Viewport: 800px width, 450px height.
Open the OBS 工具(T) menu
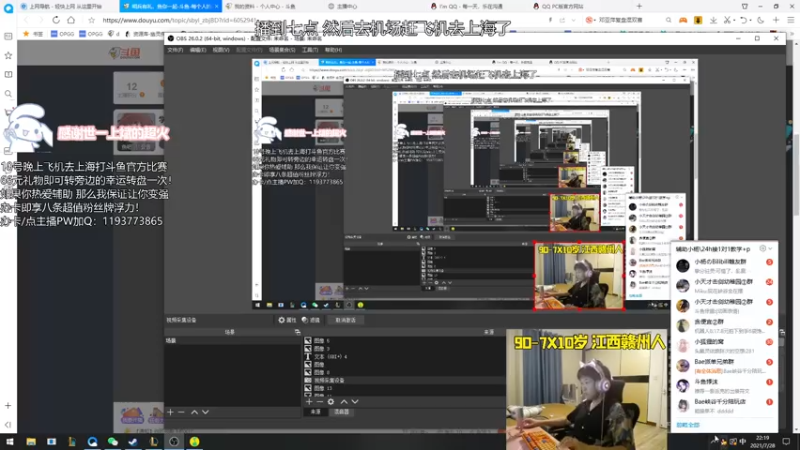tap(310, 50)
